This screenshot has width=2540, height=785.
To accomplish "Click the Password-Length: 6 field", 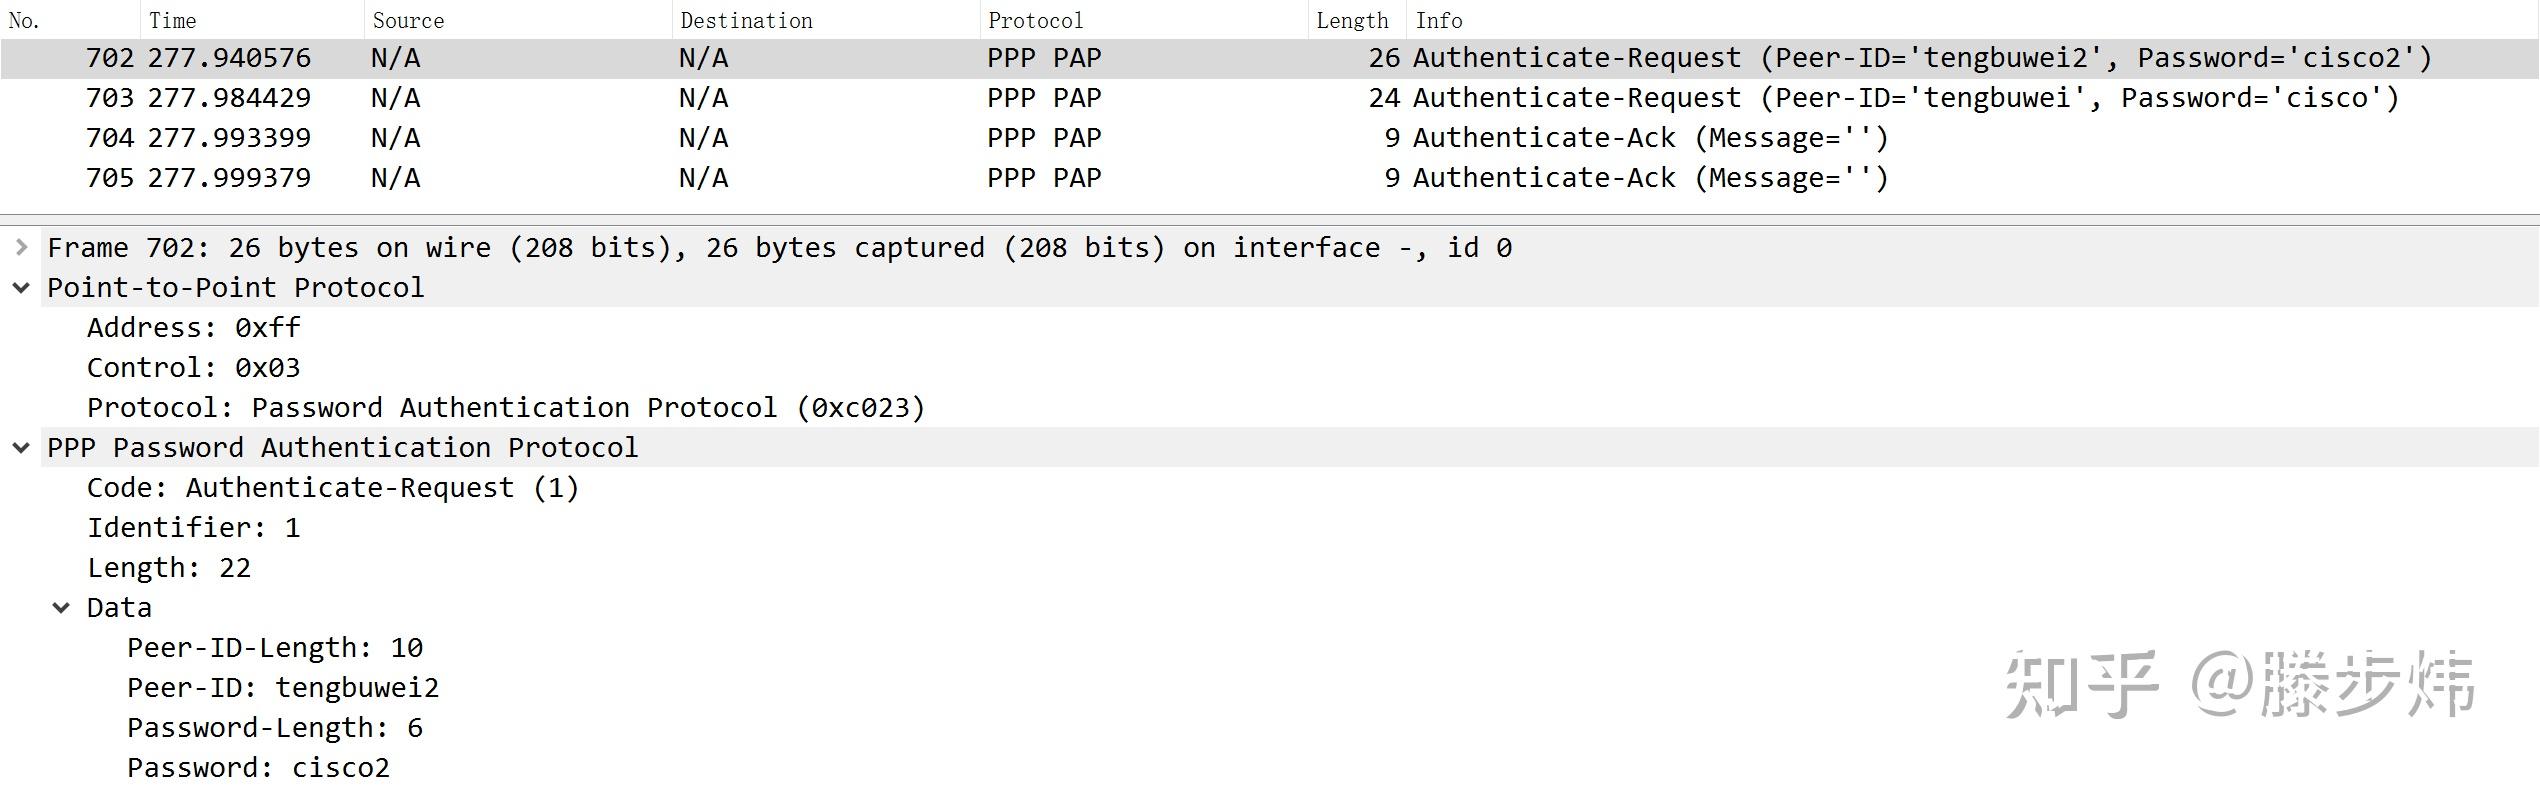I will click(275, 728).
